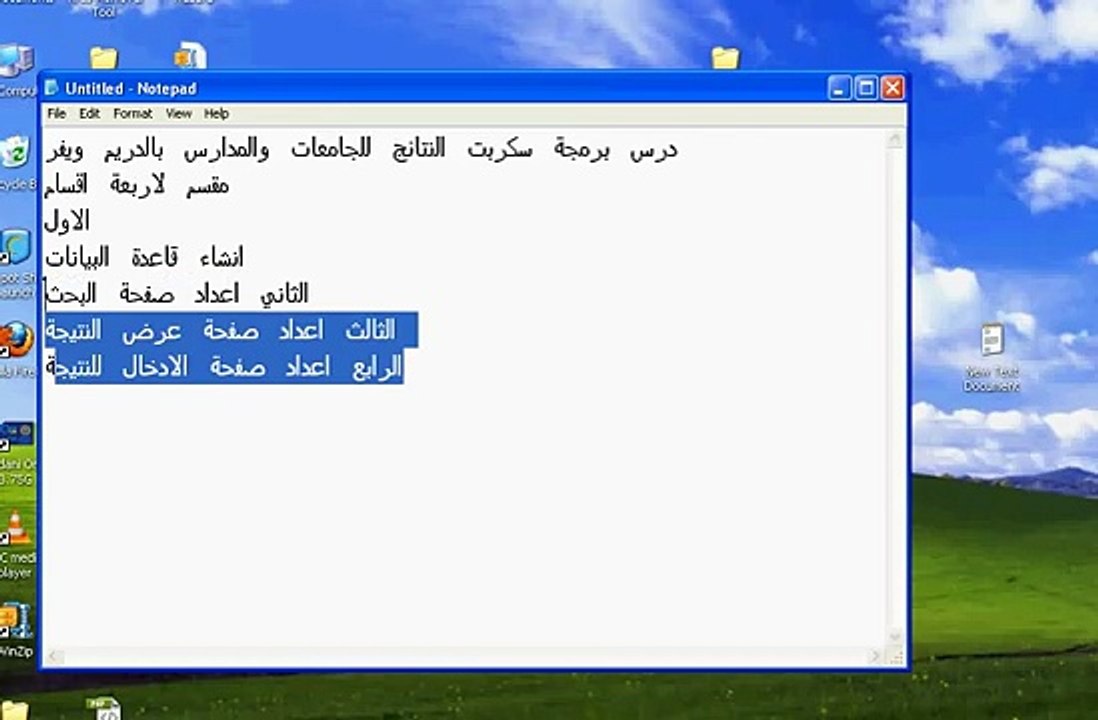Click the word مقسم in the second line
Image resolution: width=1098 pixels, height=720 pixels.
click(x=207, y=186)
